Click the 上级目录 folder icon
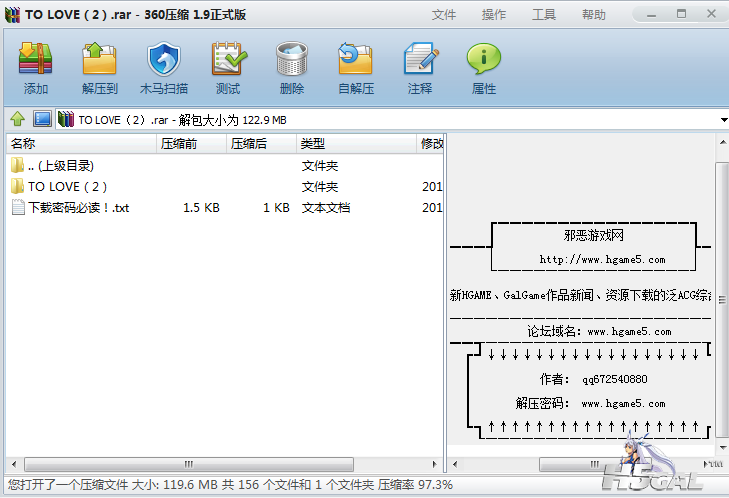The height and width of the screenshot is (498, 729). pyautogui.click(x=17, y=165)
